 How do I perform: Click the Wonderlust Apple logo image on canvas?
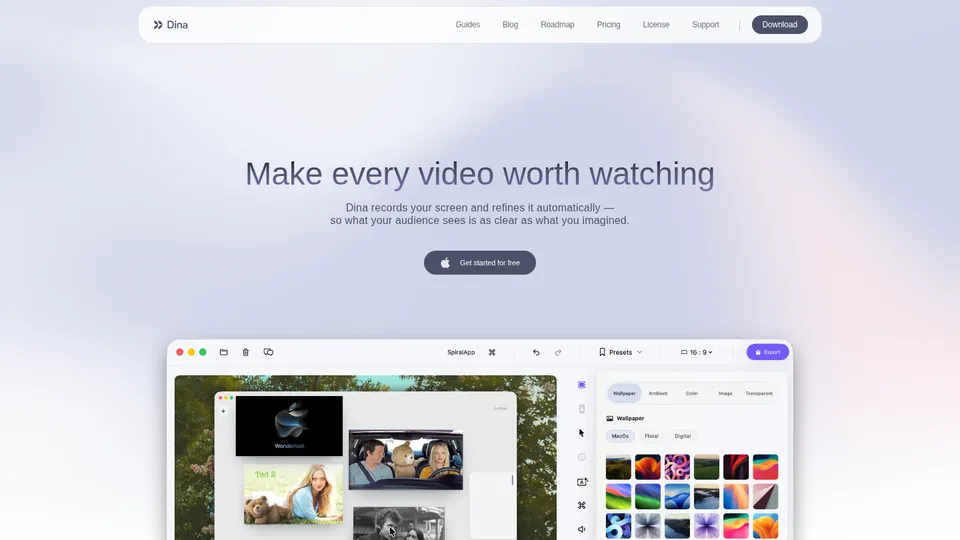click(289, 426)
